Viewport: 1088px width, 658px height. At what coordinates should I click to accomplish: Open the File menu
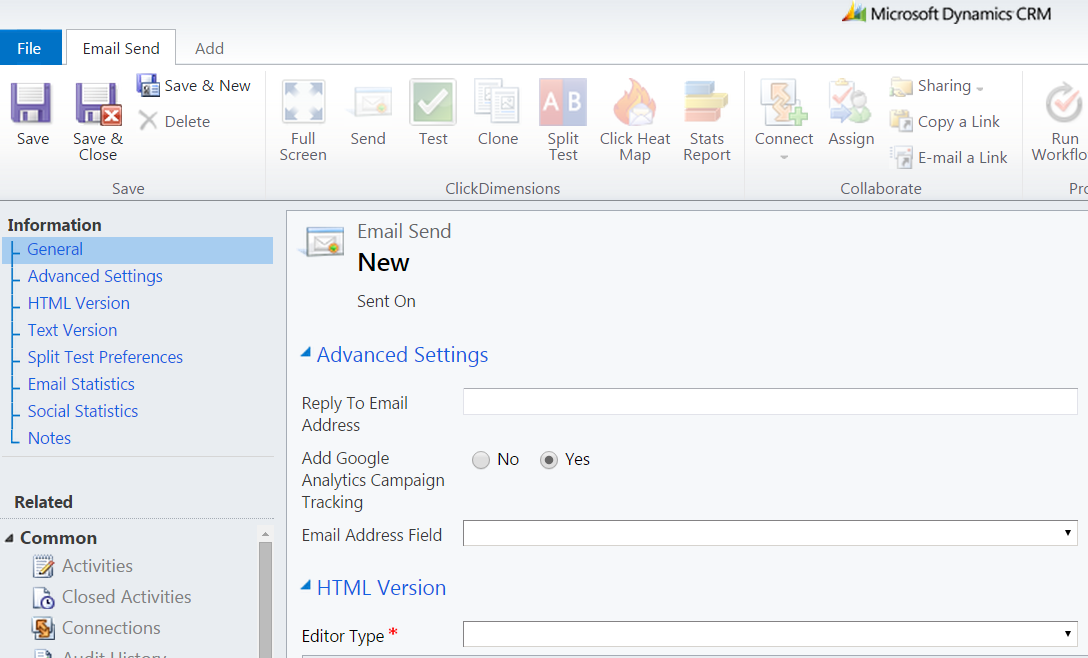(x=31, y=47)
